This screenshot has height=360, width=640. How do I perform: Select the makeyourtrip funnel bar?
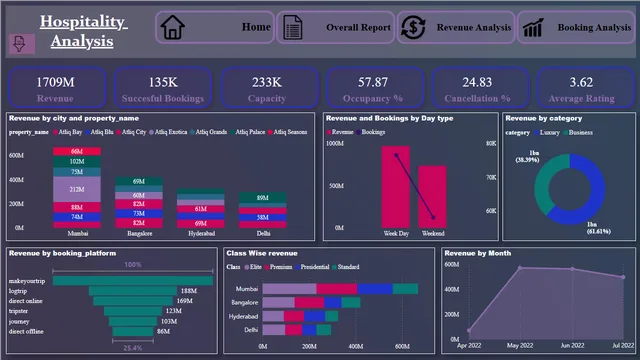(133, 281)
